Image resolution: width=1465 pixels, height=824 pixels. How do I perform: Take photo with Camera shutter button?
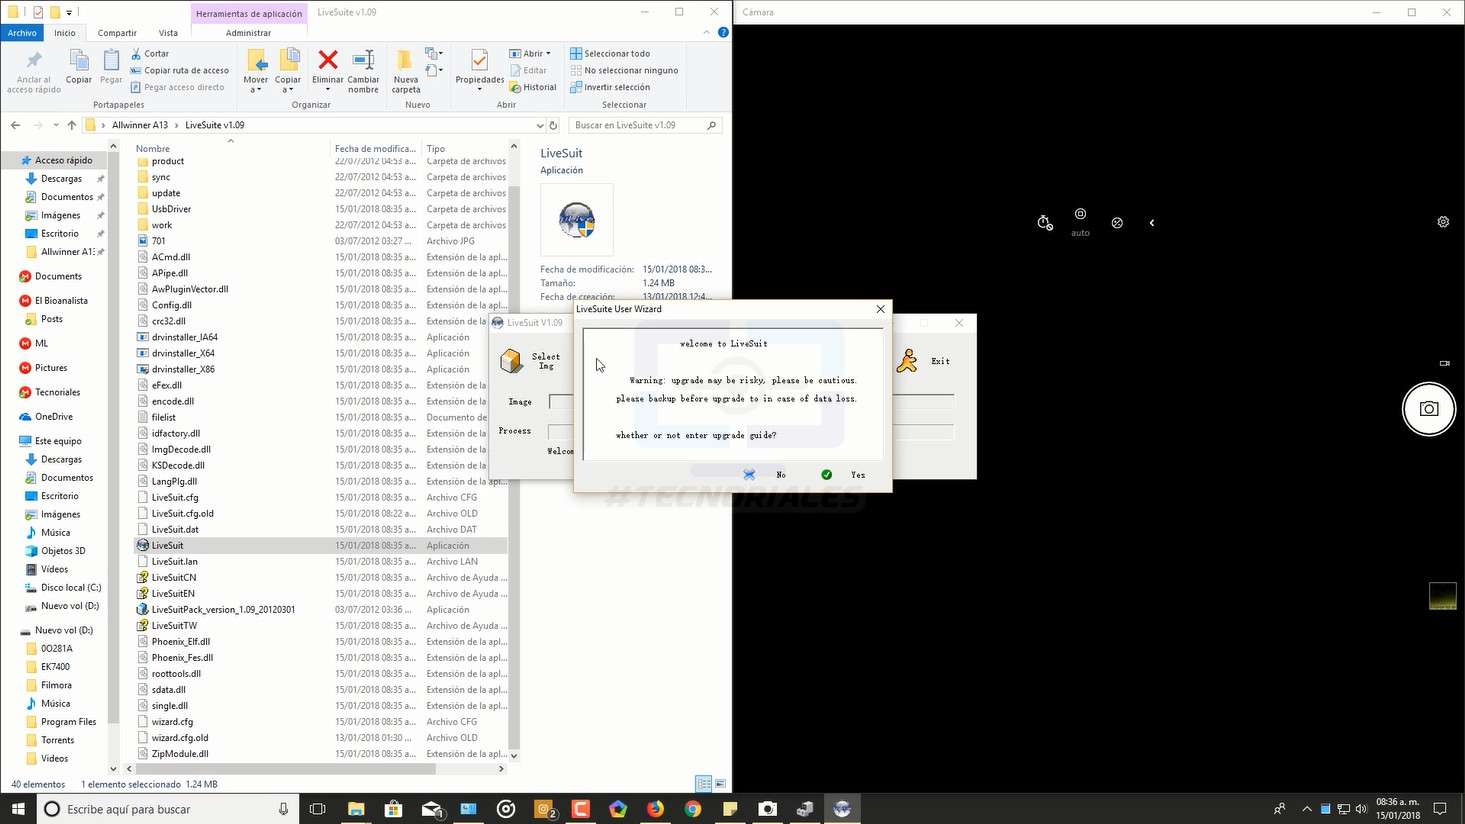(x=1429, y=409)
